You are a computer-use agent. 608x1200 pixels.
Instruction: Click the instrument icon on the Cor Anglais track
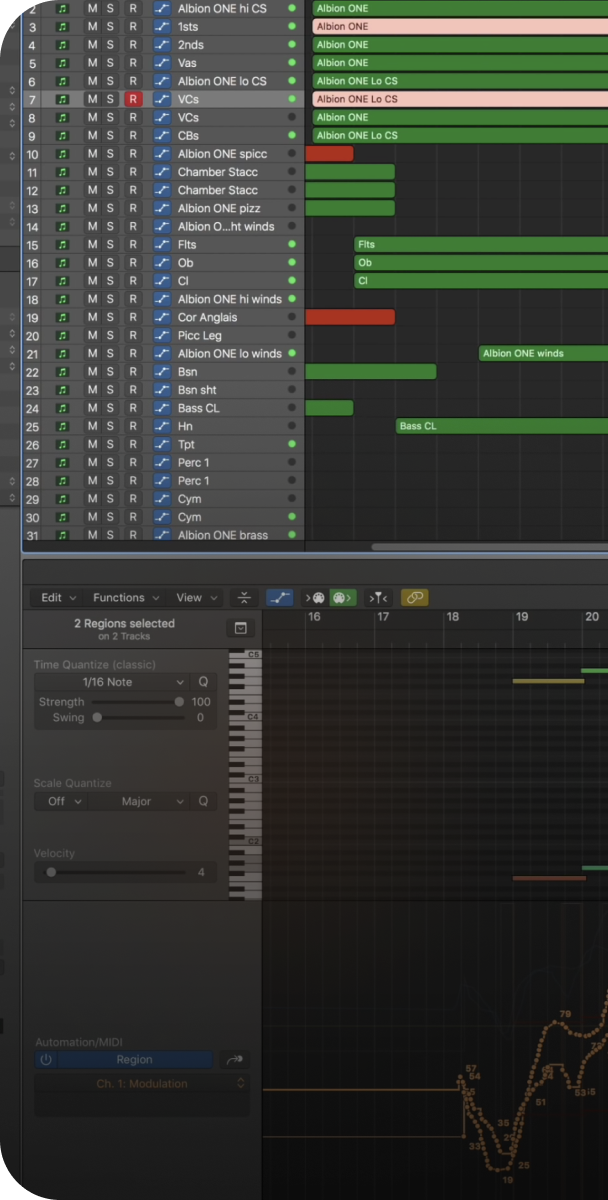pyautogui.click(x=62, y=318)
